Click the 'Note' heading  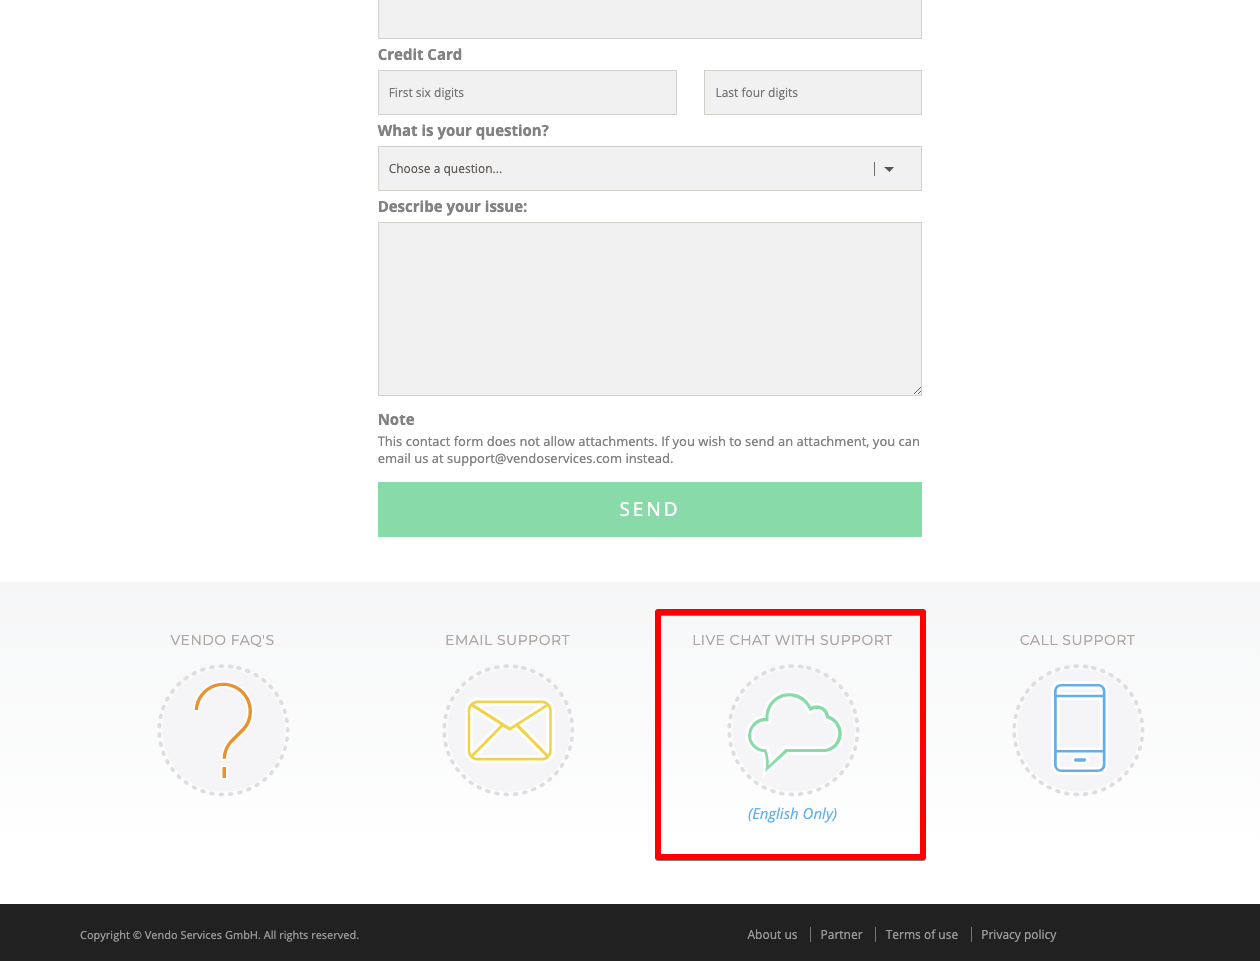396,420
